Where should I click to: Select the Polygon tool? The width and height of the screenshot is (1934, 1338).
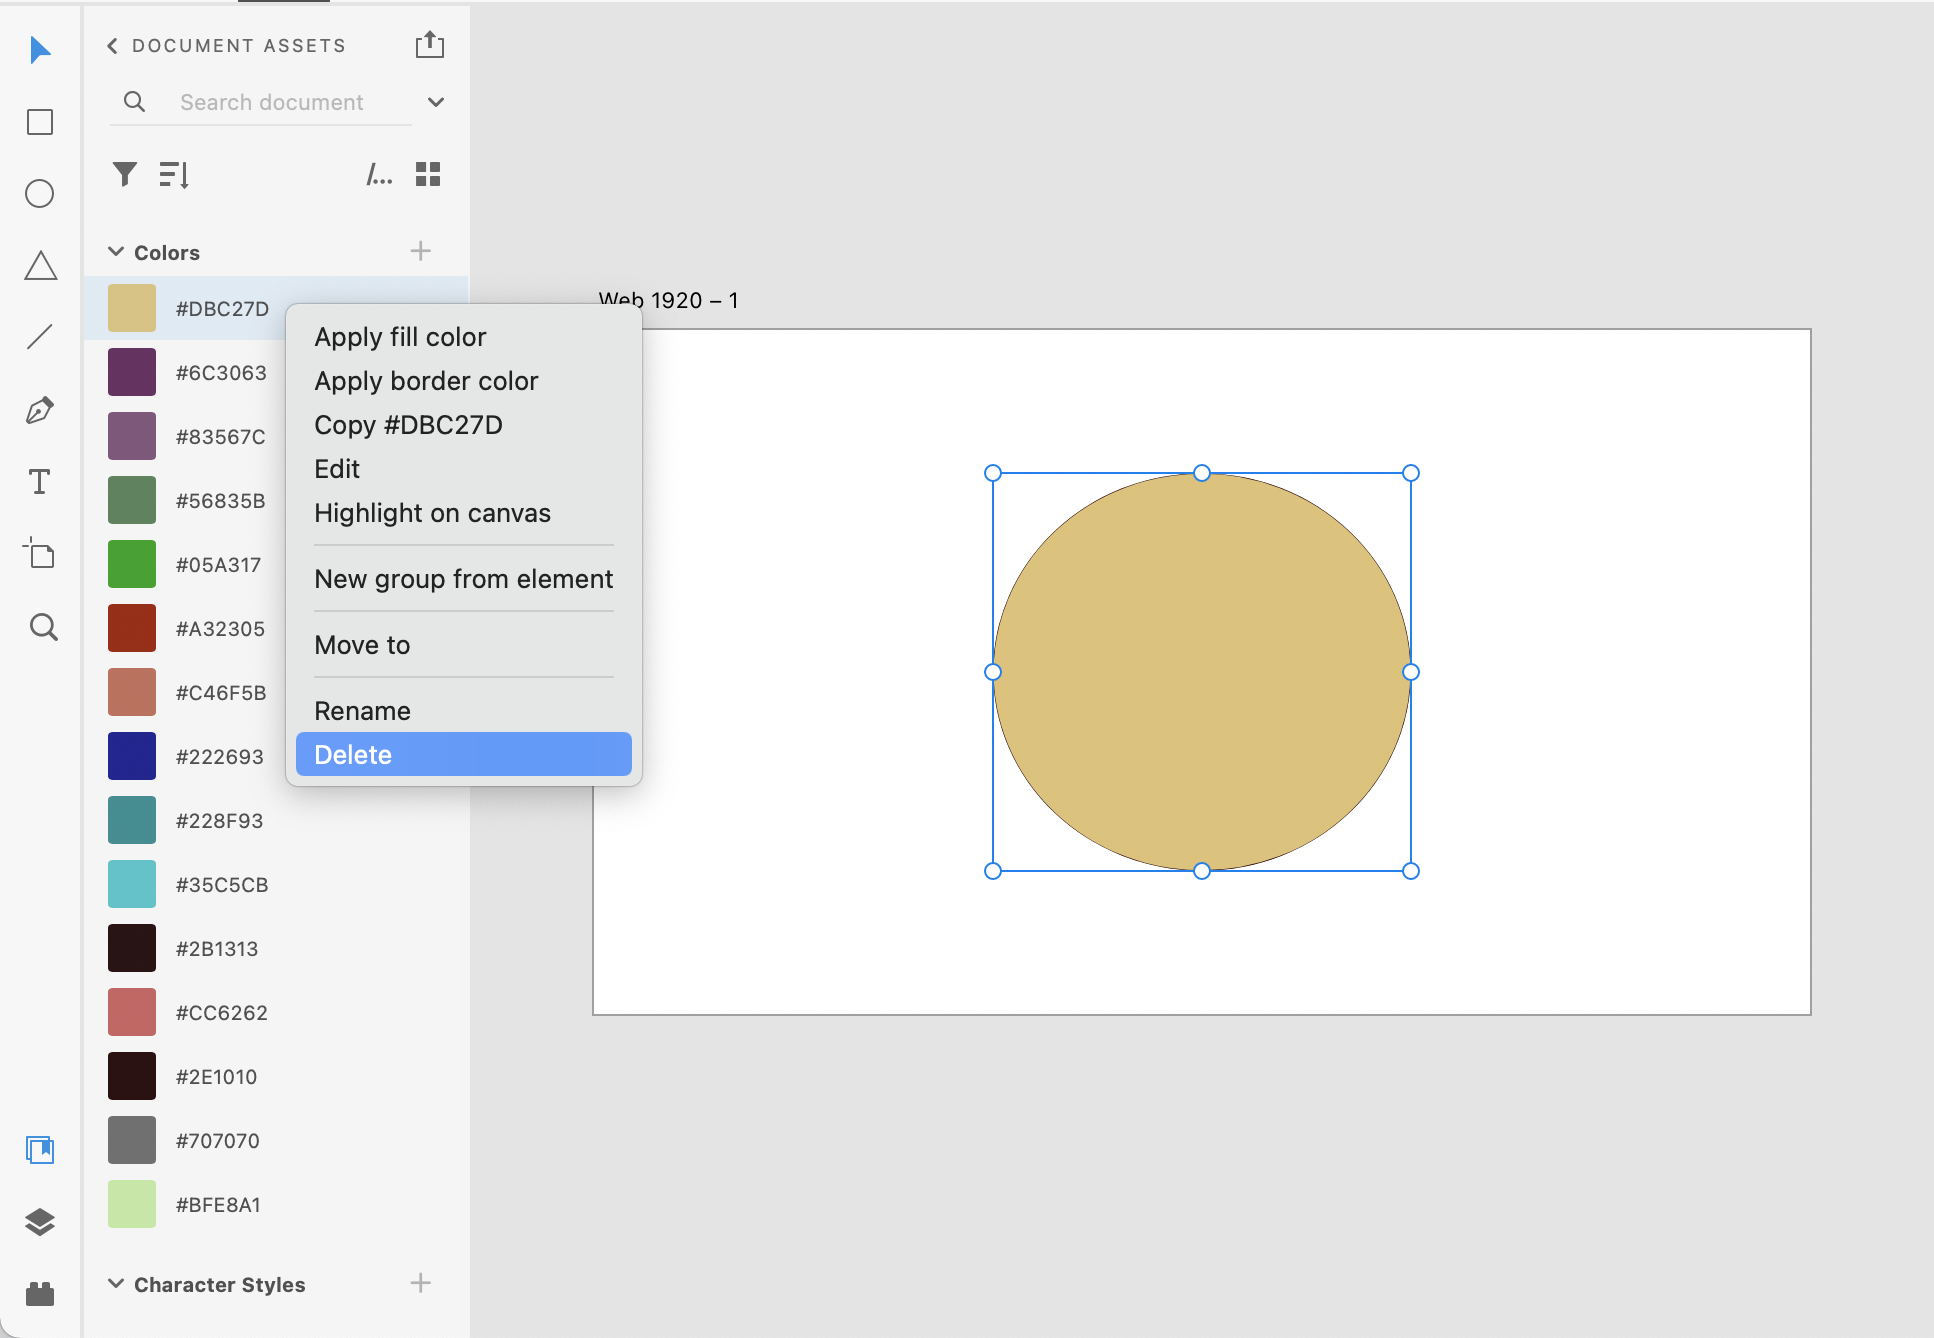40,266
